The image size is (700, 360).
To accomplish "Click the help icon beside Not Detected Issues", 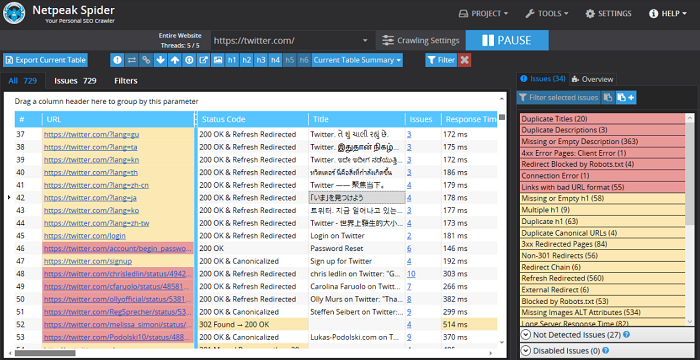I will pyautogui.click(x=626, y=335).
